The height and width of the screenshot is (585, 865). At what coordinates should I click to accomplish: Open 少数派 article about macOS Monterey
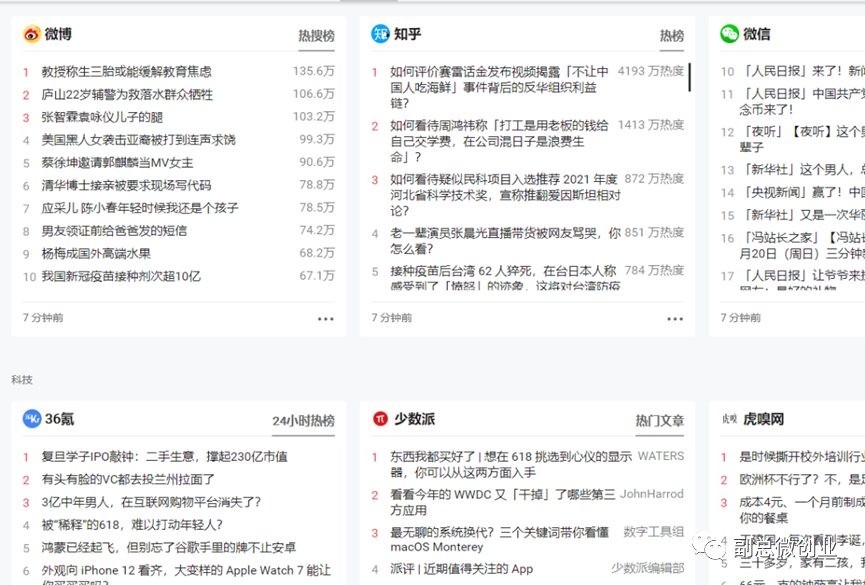[x=499, y=540]
